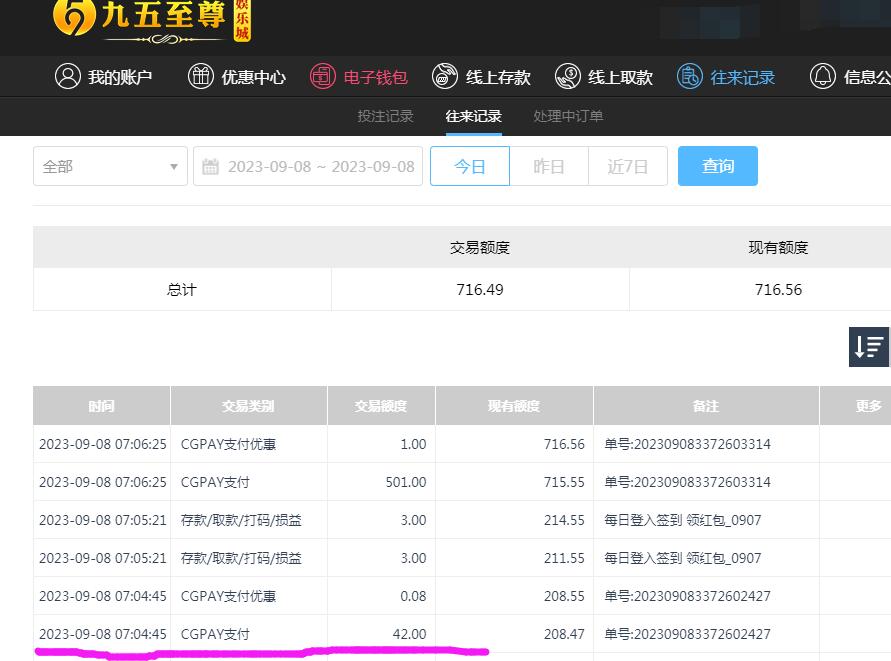Open the 处理中订单 tab

point(568,116)
